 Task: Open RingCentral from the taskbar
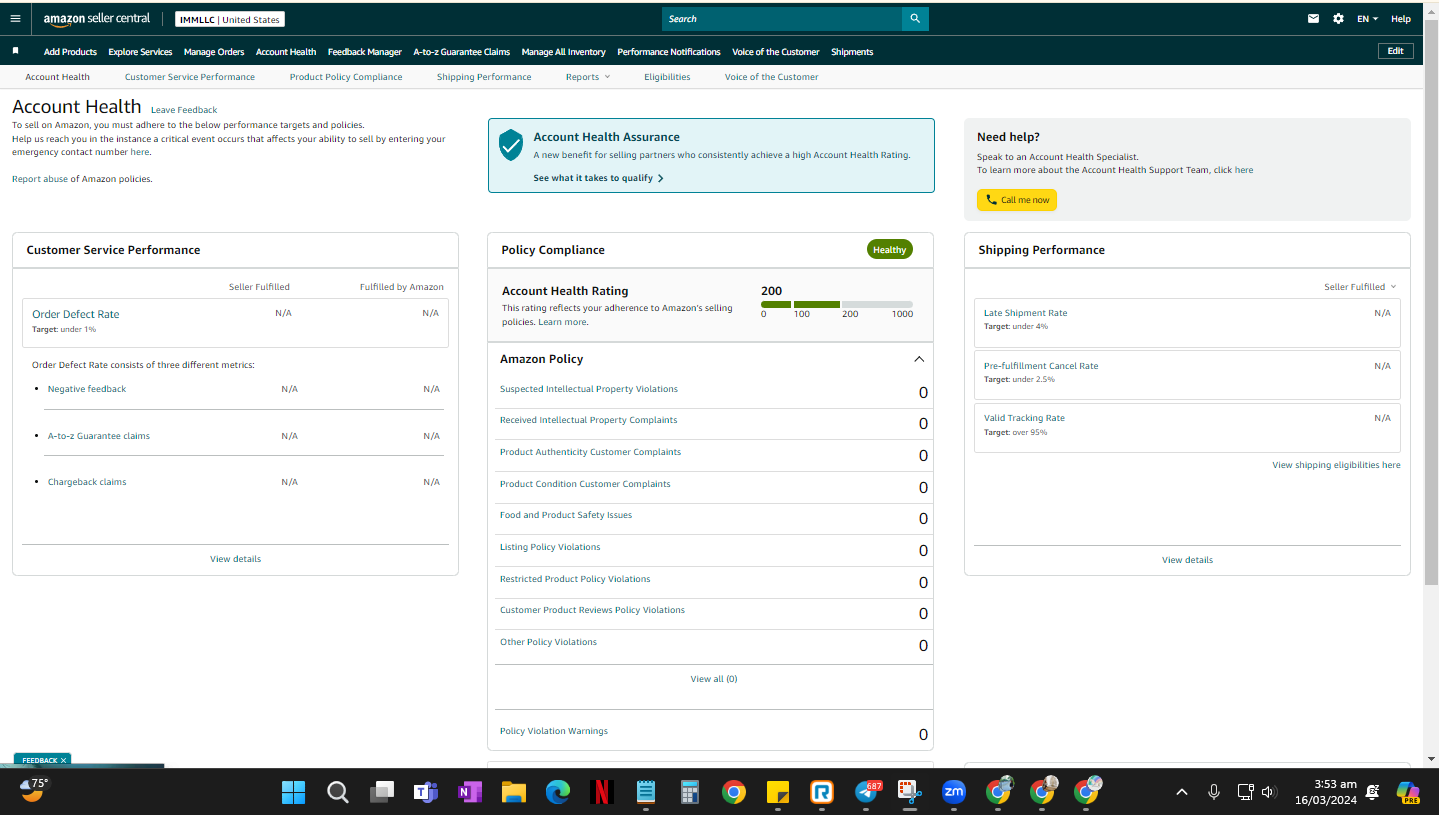click(822, 793)
